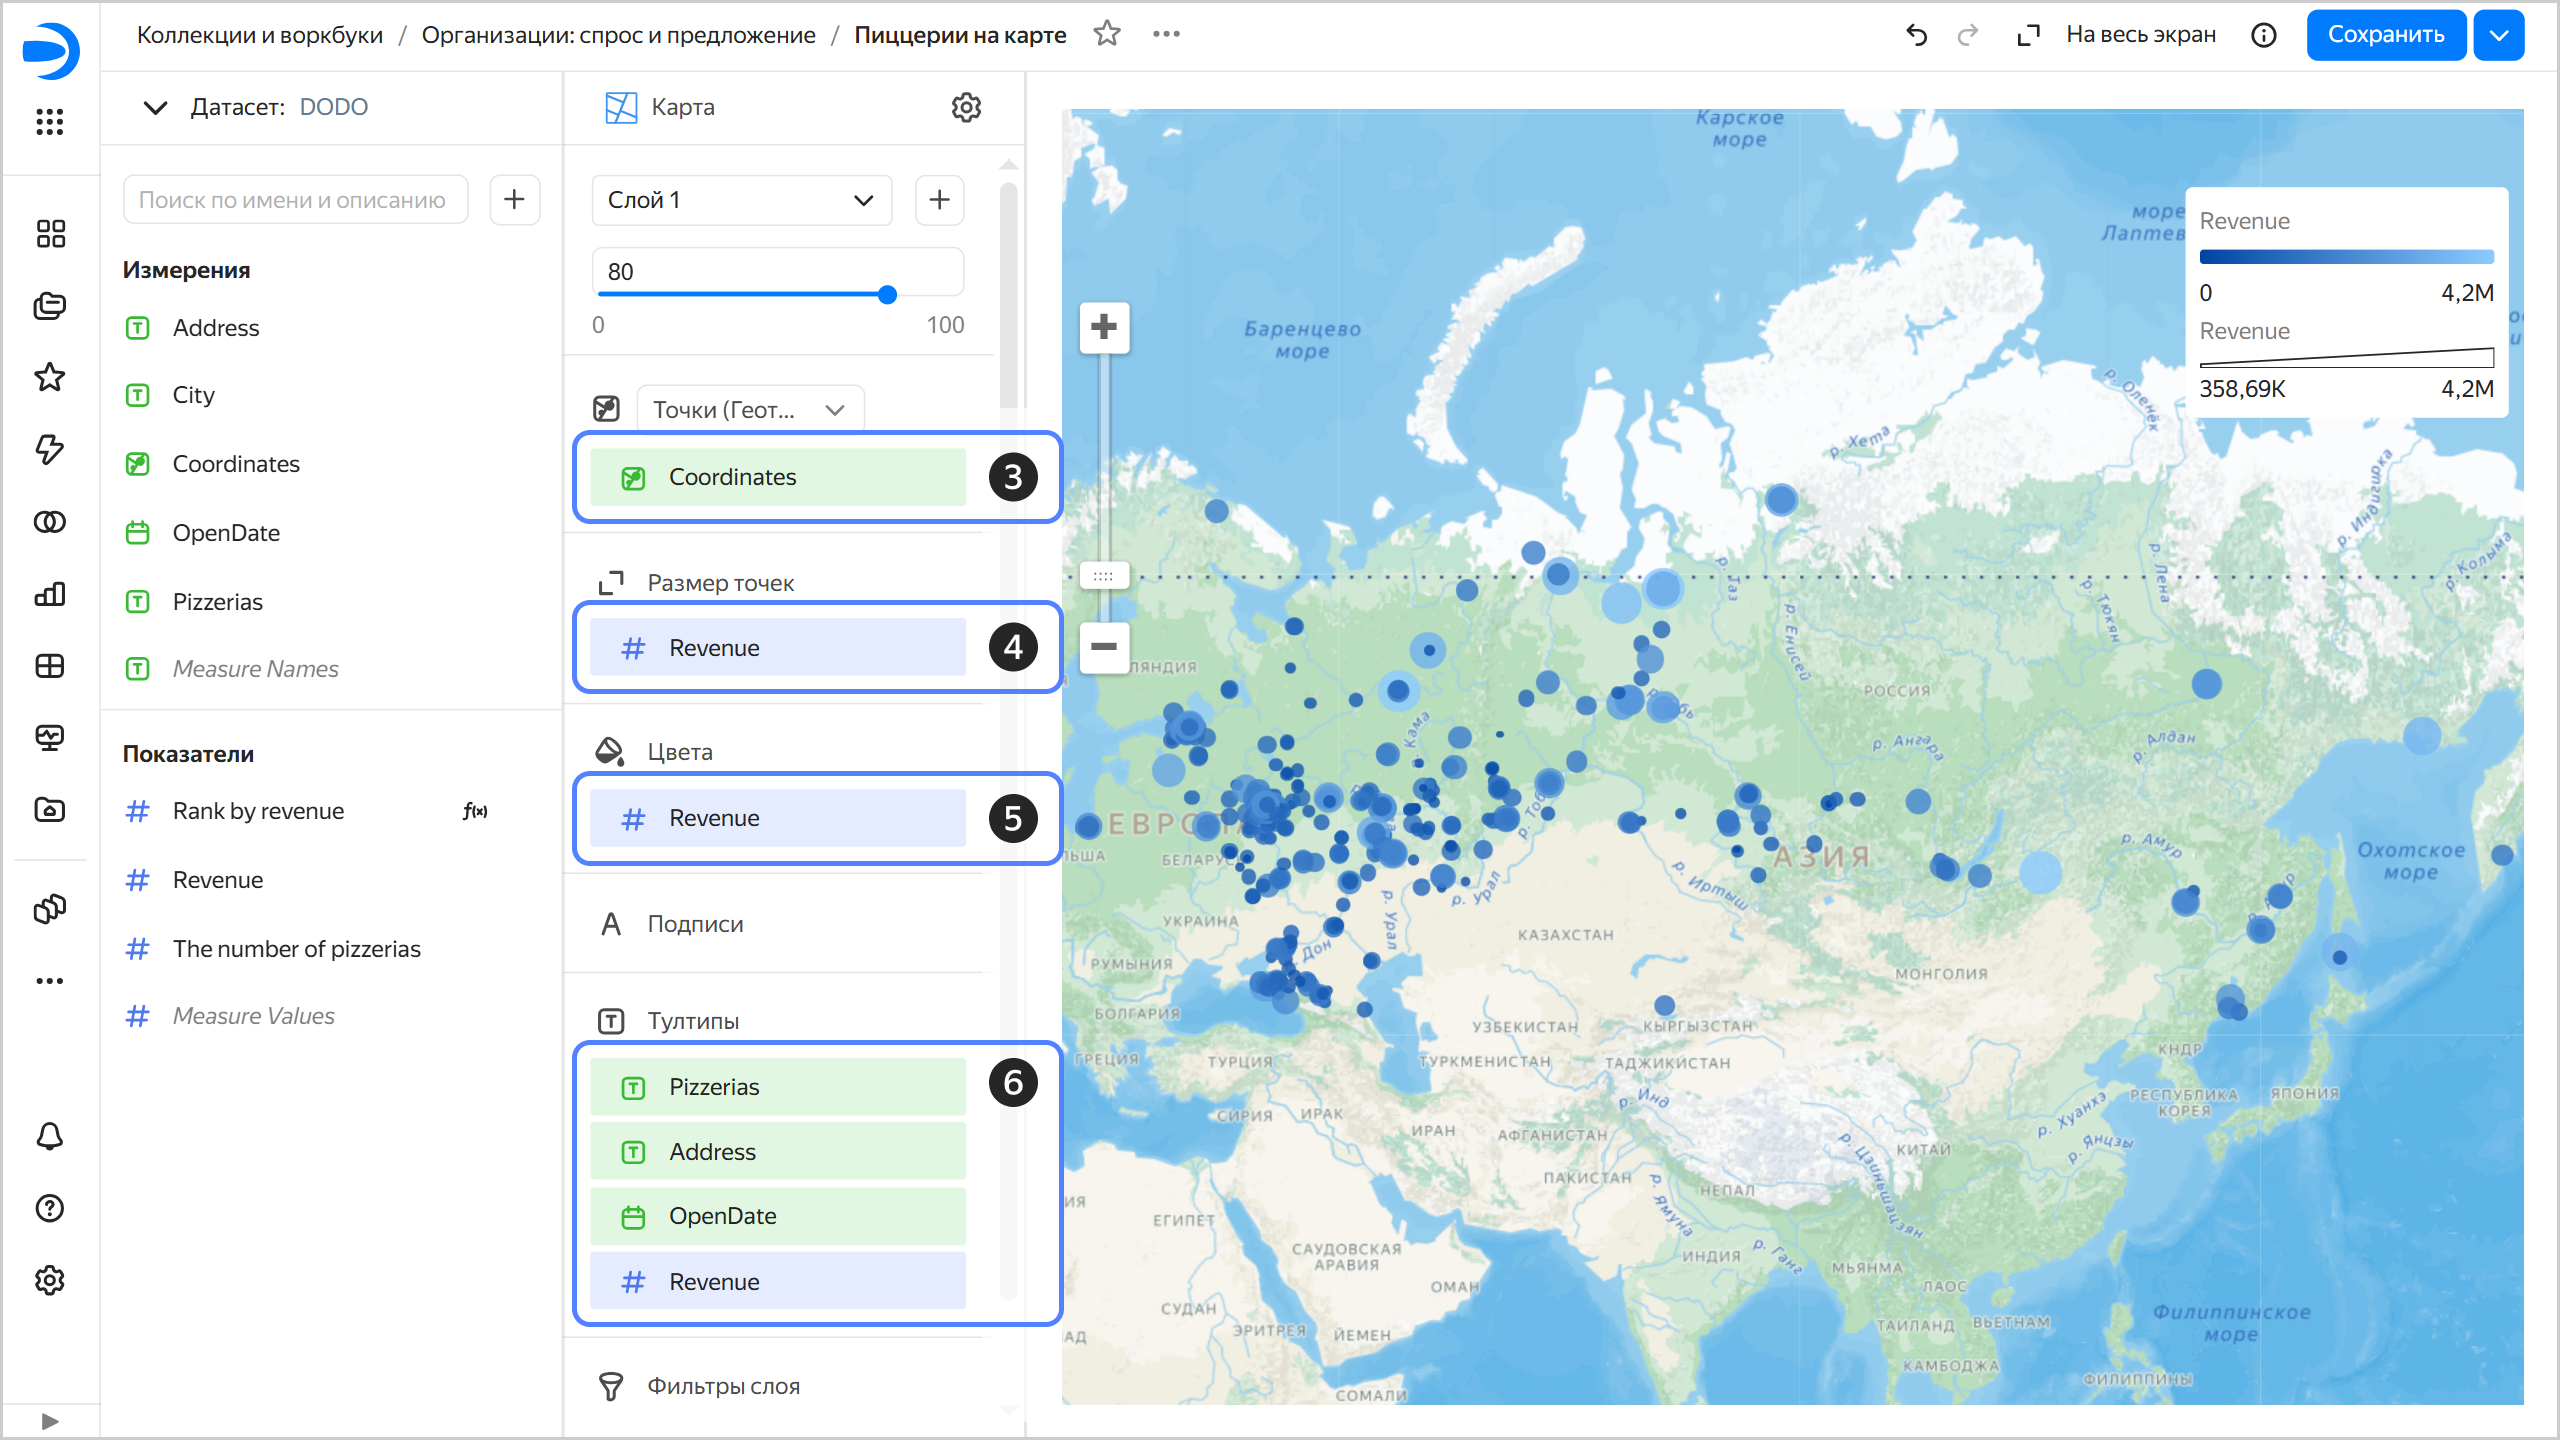The width and height of the screenshot is (2560, 1440).
Task: Open chart settings via the gear icon
Action: 966,107
